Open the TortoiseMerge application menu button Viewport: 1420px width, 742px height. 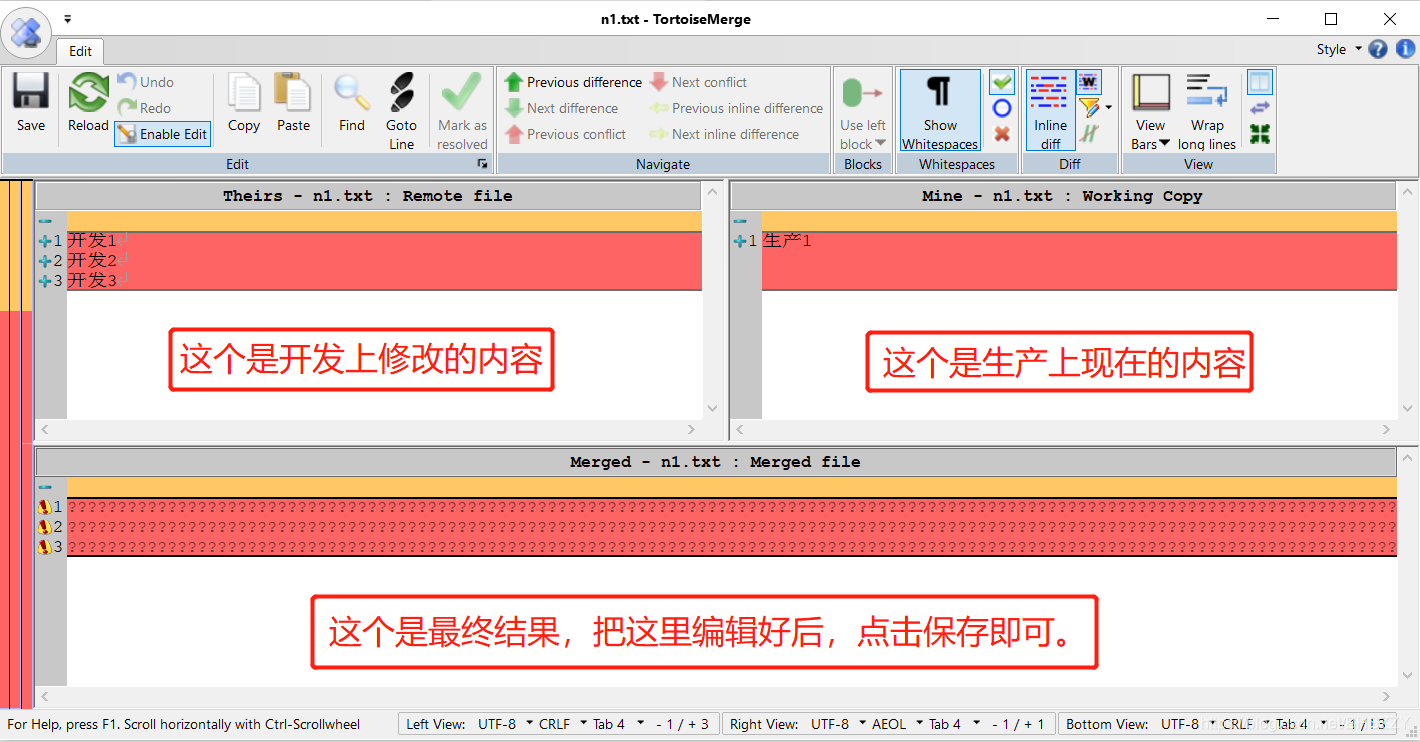[x=26, y=33]
